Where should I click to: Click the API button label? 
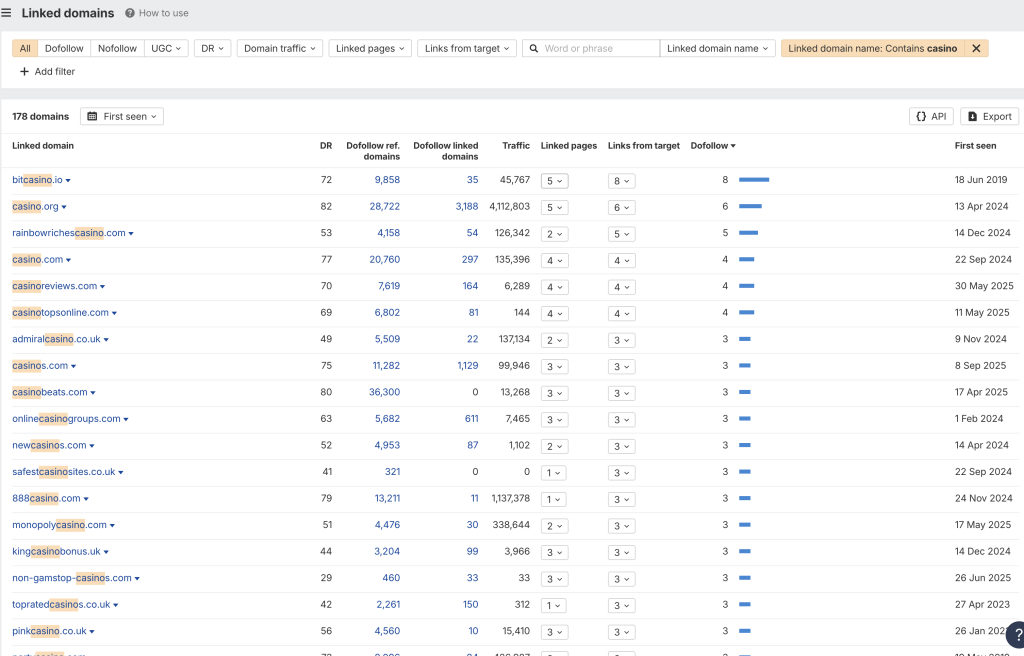pos(938,116)
